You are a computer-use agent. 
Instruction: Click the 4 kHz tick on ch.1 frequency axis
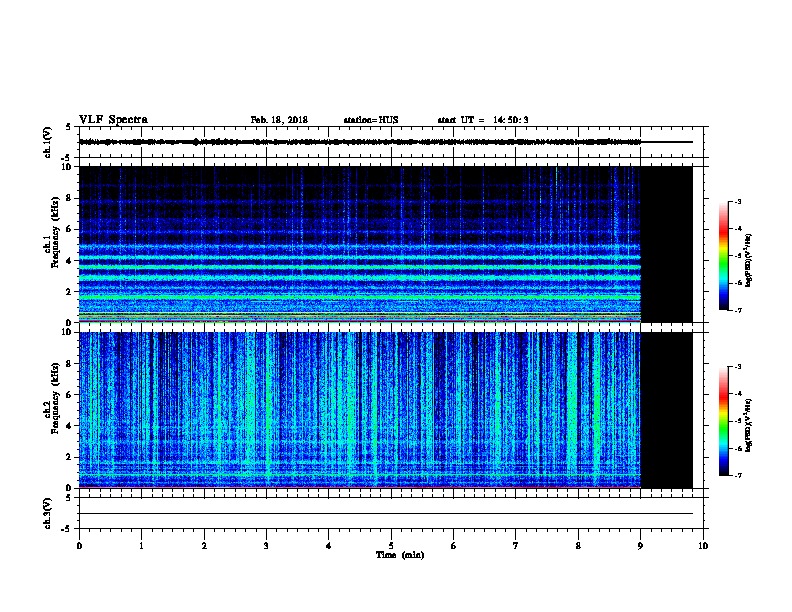69,260
